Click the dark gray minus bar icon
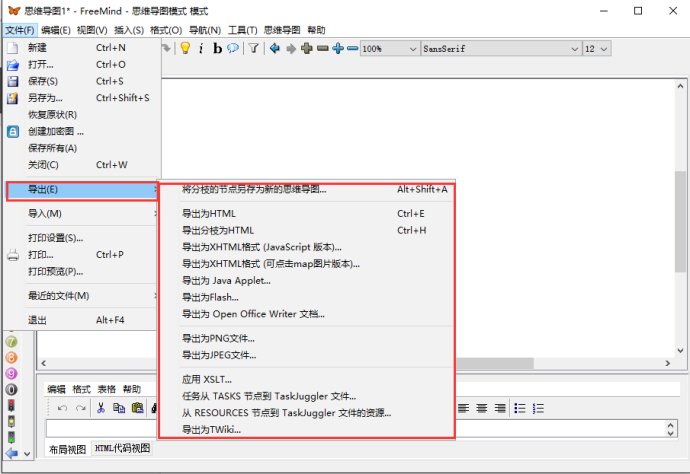The image size is (690, 474). coord(323,48)
